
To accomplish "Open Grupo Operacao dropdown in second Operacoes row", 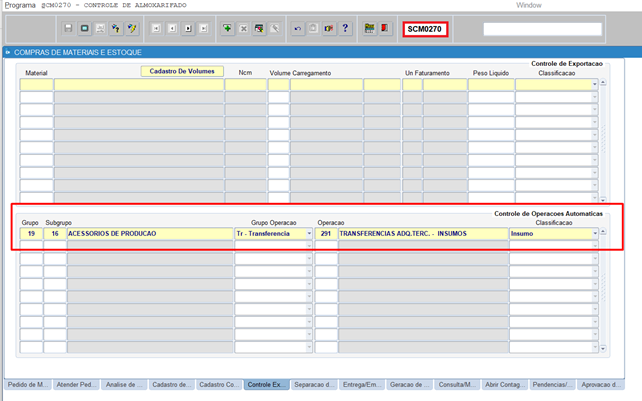I will pos(309,246).
